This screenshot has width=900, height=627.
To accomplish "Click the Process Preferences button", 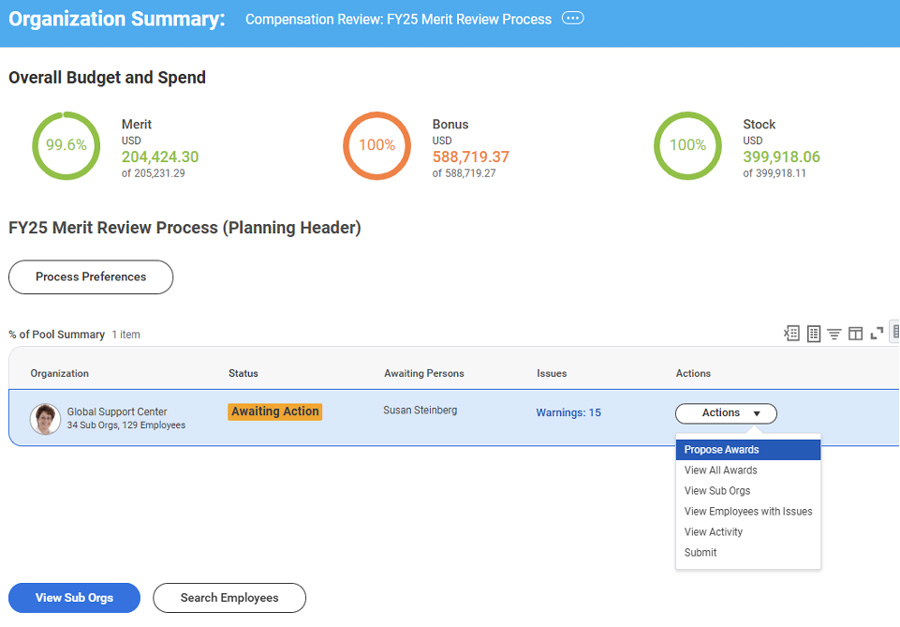I will point(91,277).
